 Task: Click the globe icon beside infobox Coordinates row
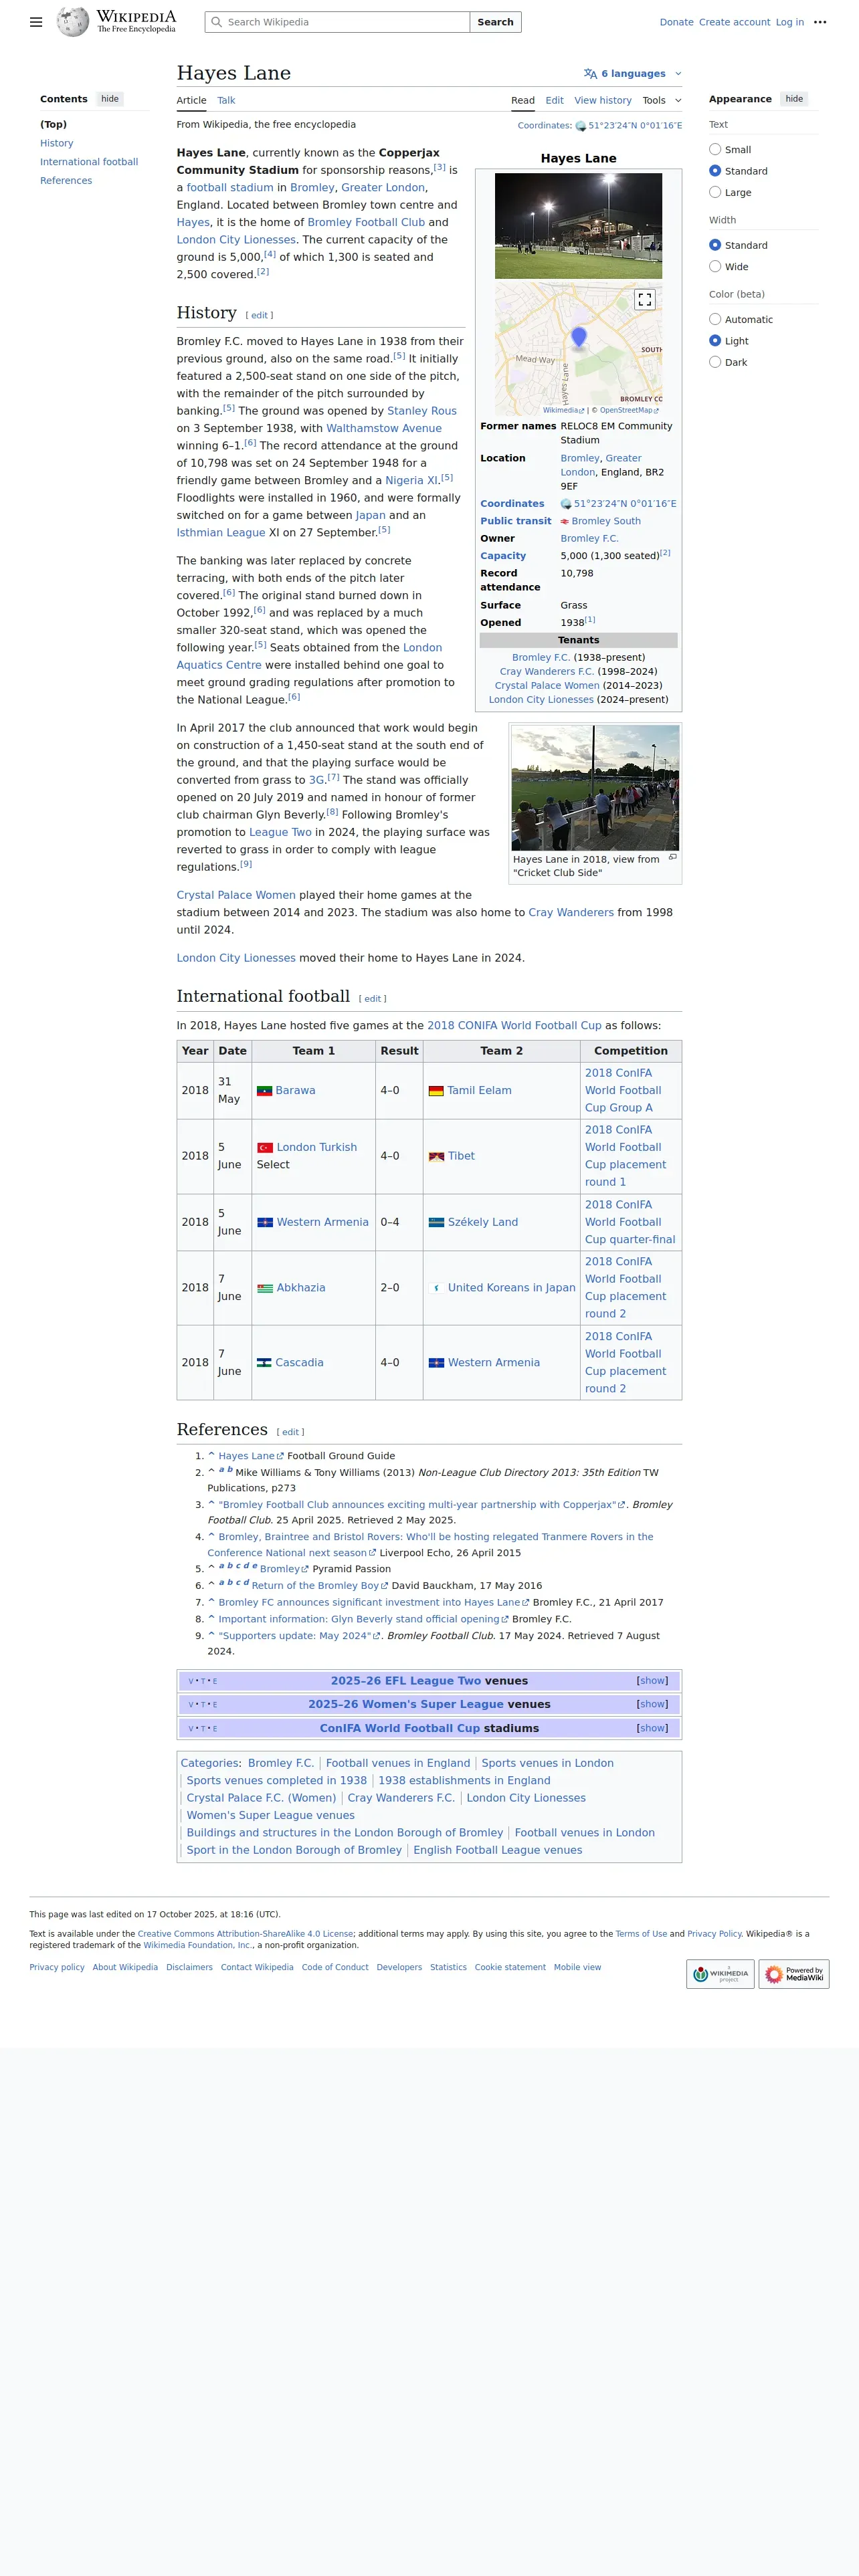pyautogui.click(x=566, y=504)
